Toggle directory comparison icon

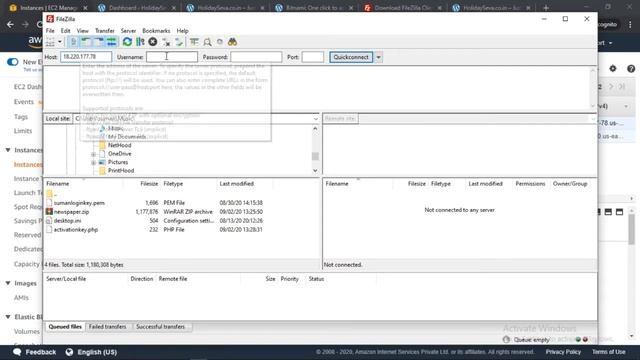[x=207, y=42]
